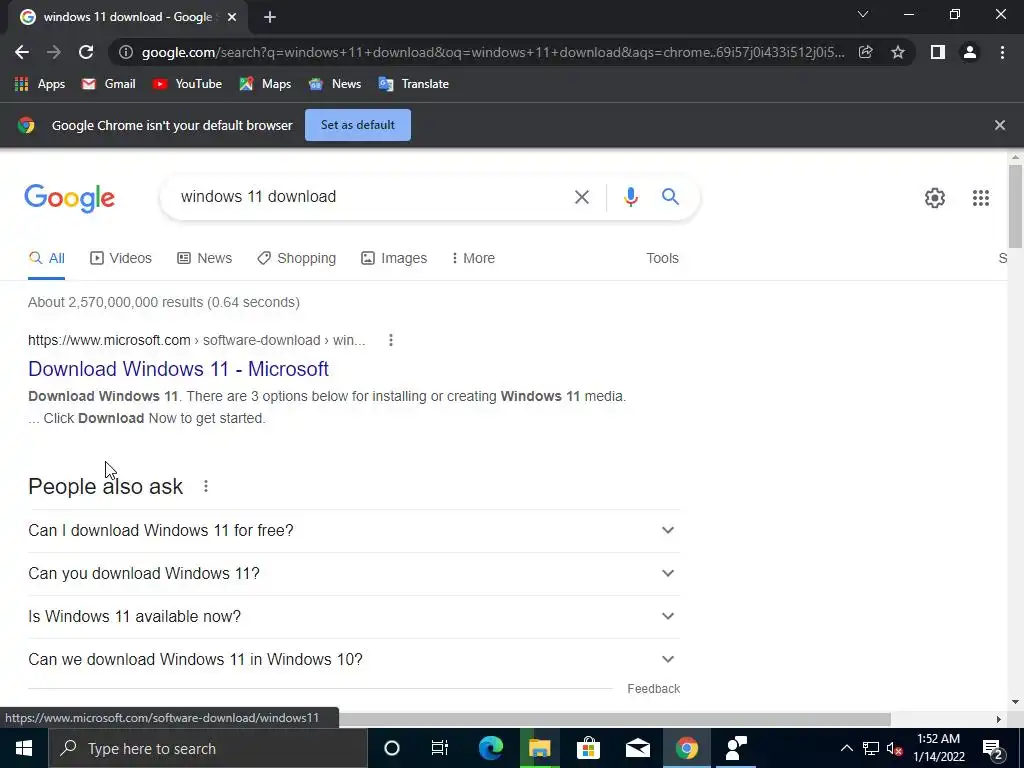
Task: Bookmark this page with the star icon
Action: coord(898,52)
